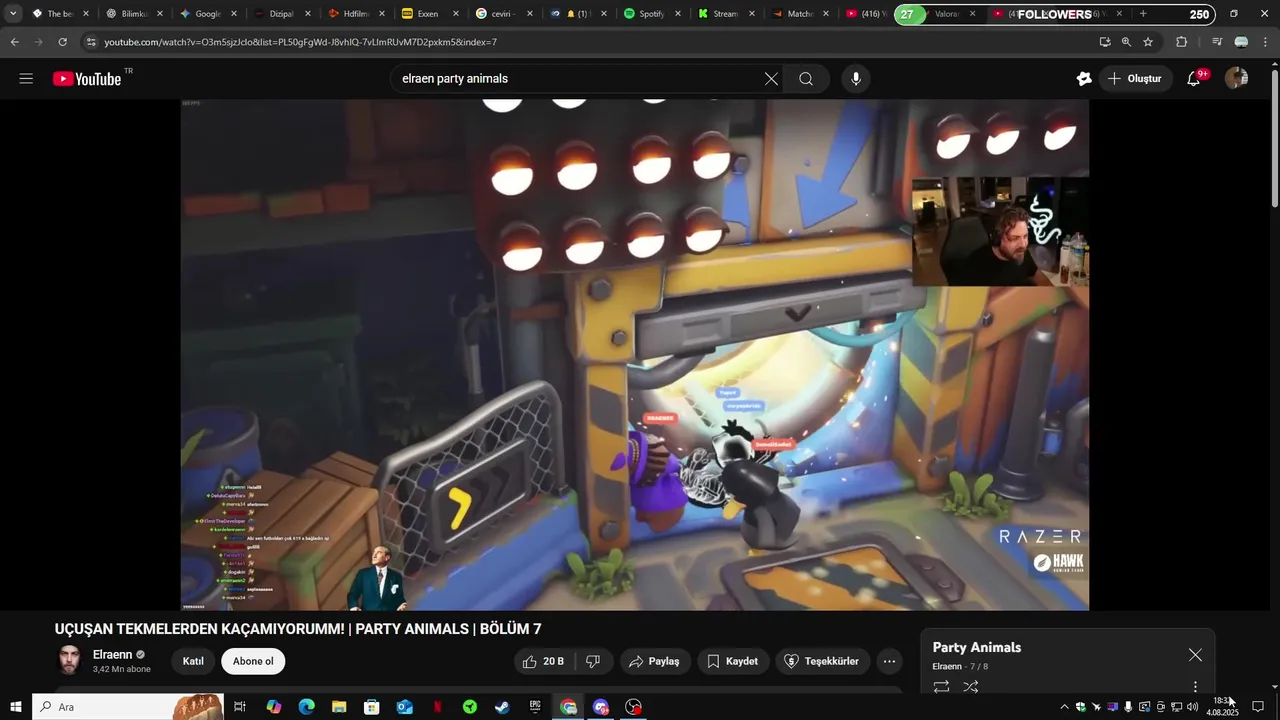Show hidden system tray icons chevron
Viewport: 1280px width, 720px height.
coord(1064,707)
